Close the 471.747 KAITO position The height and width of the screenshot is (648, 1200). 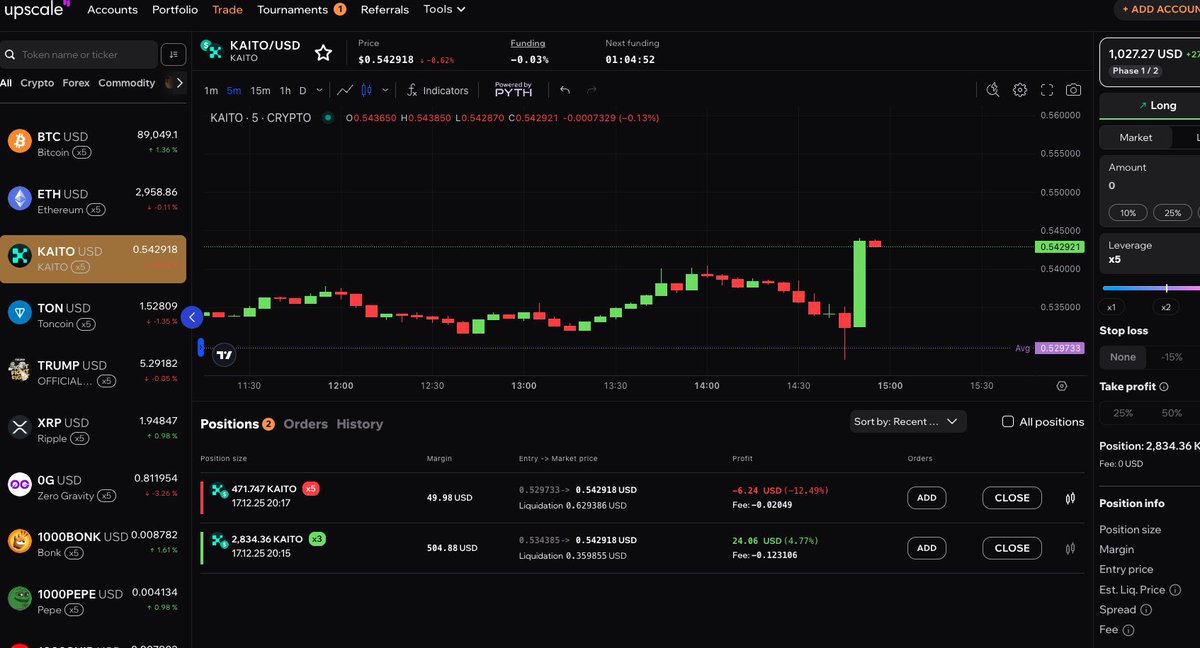click(x=1012, y=497)
